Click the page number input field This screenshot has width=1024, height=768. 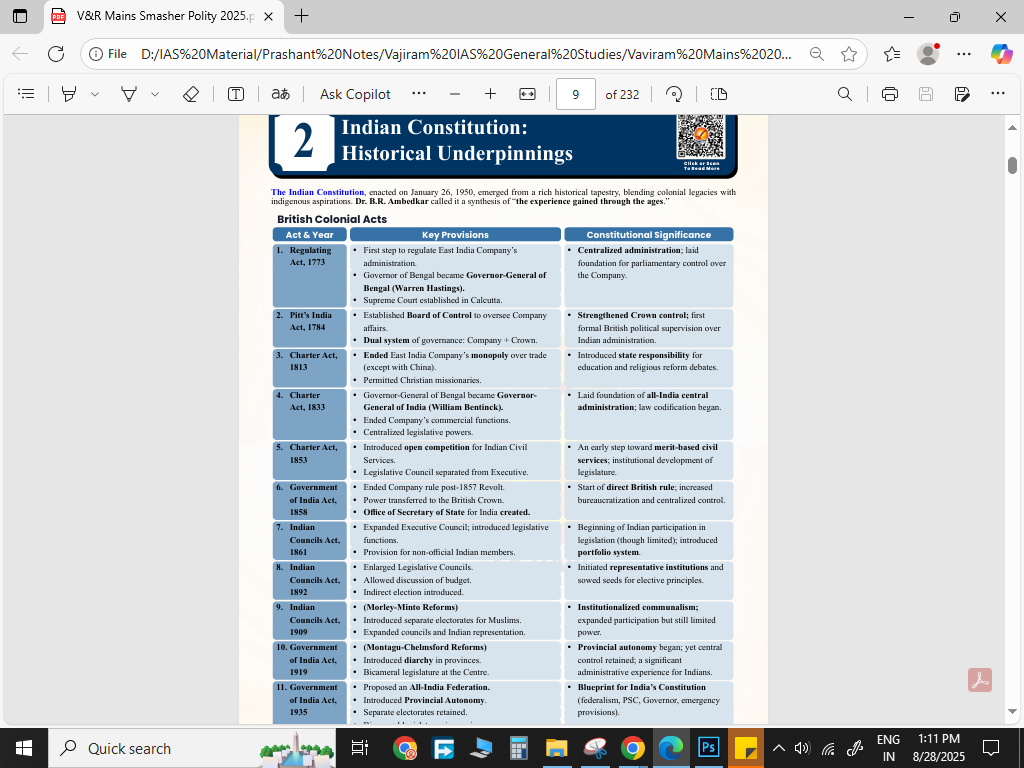click(x=575, y=94)
